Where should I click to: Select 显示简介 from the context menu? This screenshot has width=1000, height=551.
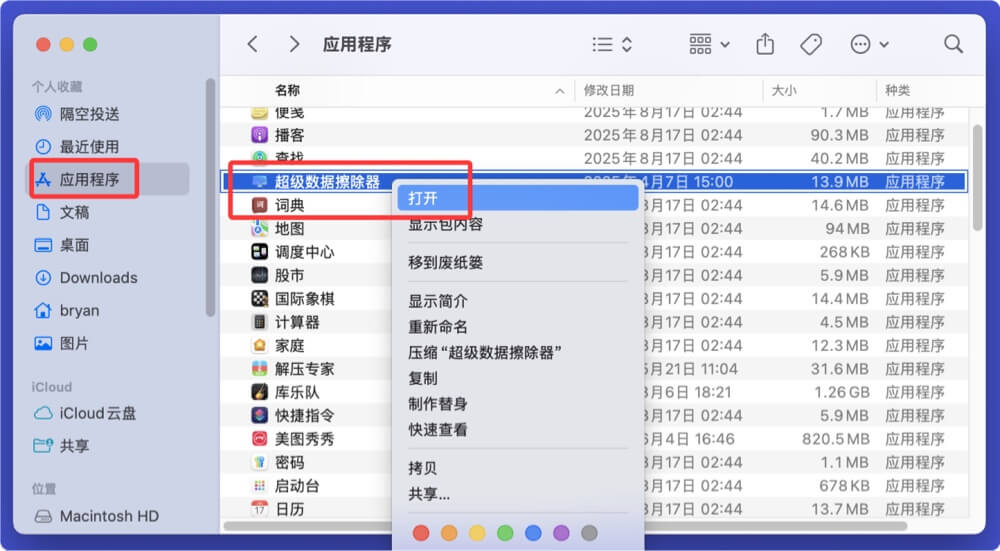point(437,301)
